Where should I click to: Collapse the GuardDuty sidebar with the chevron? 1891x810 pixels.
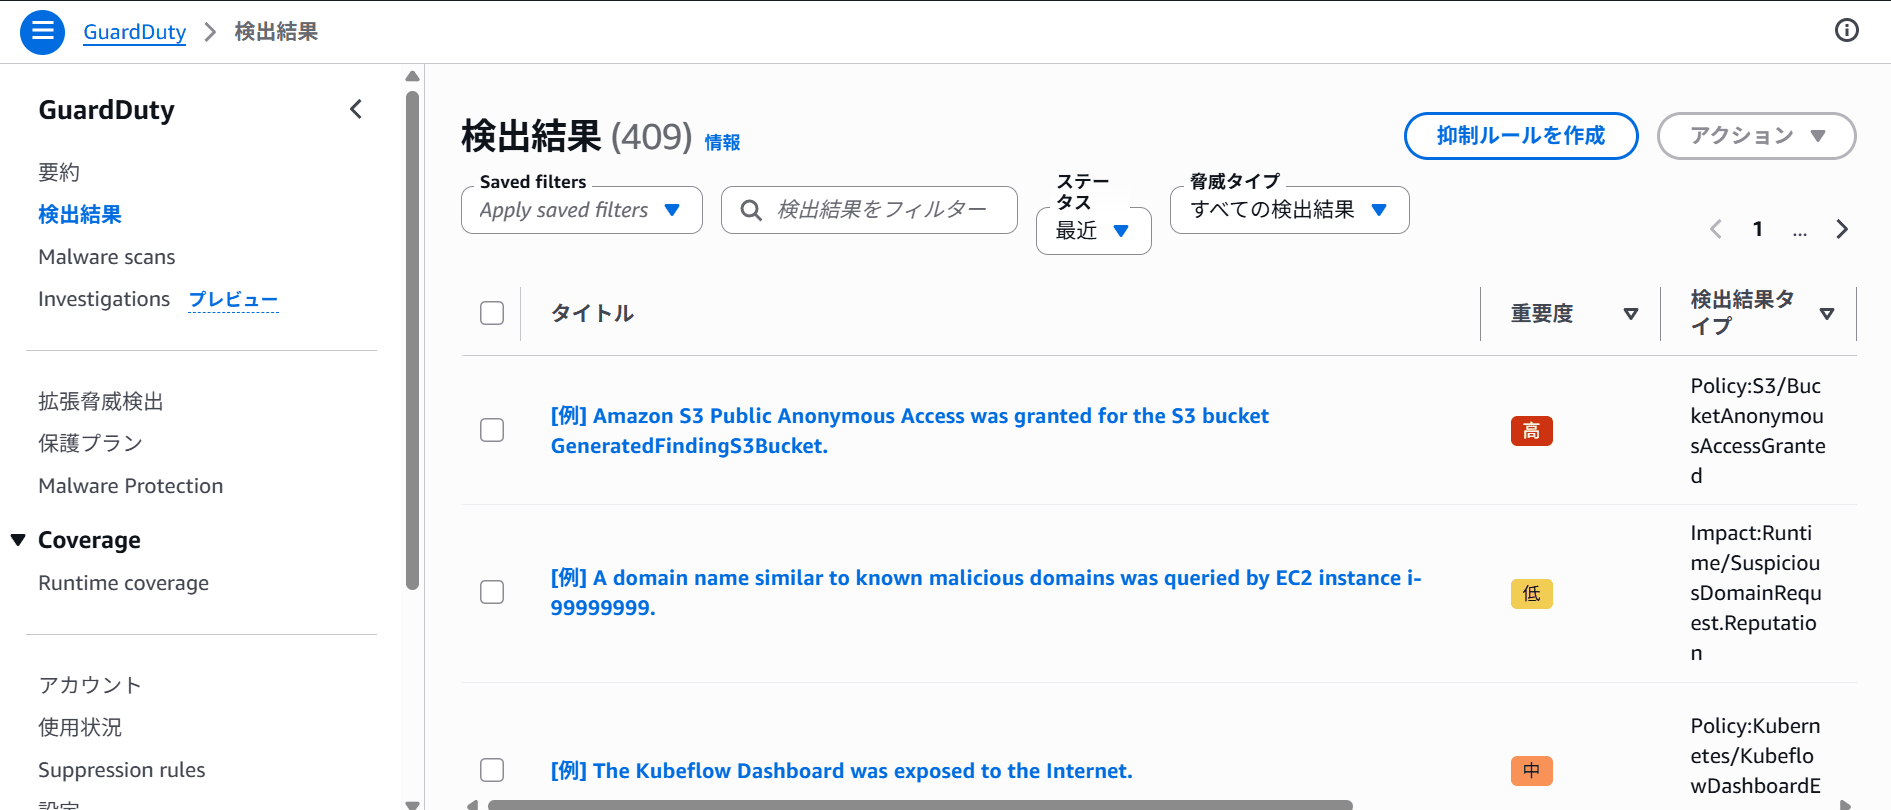pyautogui.click(x=356, y=109)
